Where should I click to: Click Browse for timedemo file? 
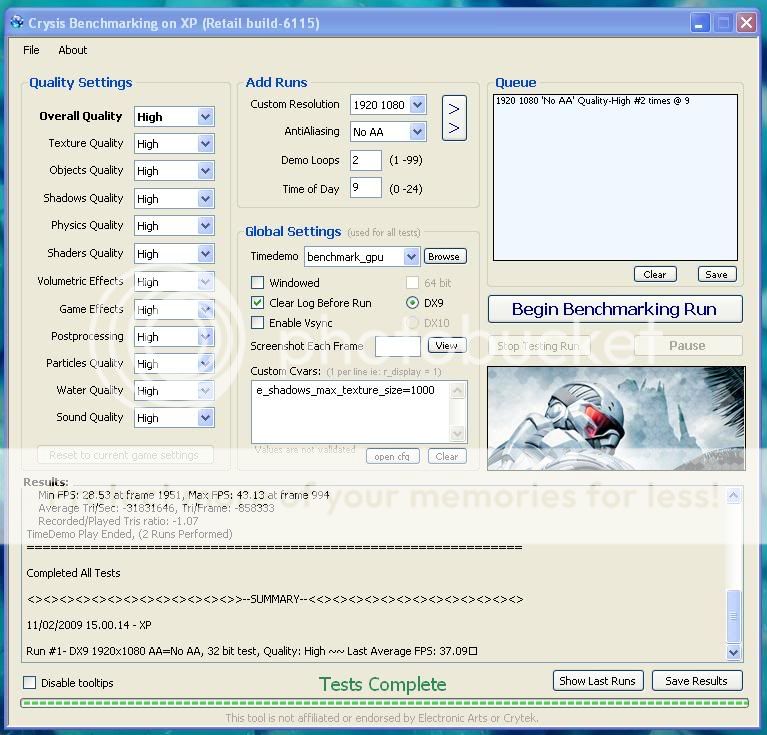444,256
